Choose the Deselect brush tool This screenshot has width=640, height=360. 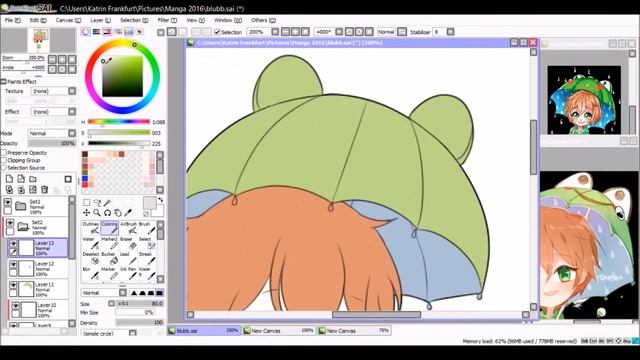pyautogui.click(x=91, y=258)
